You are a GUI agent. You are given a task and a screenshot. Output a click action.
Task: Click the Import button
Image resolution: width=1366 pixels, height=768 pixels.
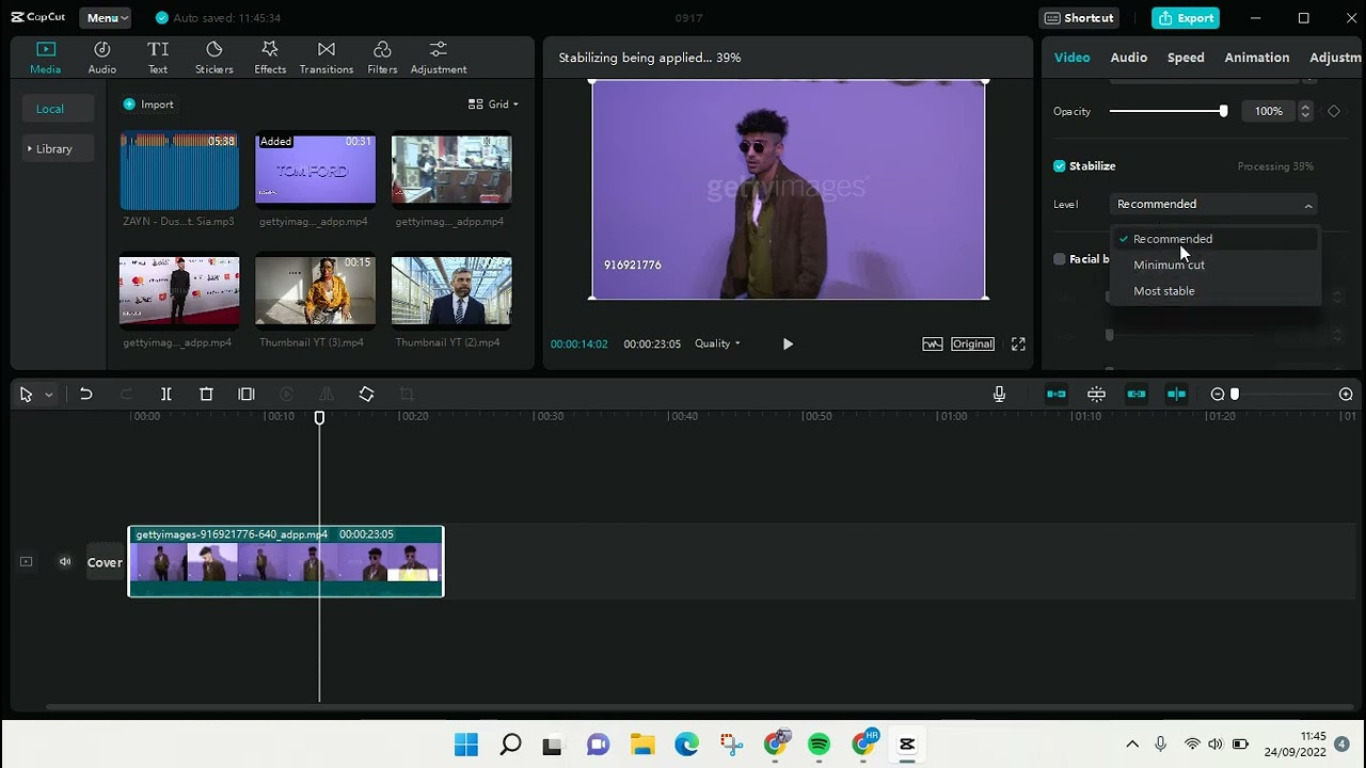tap(148, 104)
